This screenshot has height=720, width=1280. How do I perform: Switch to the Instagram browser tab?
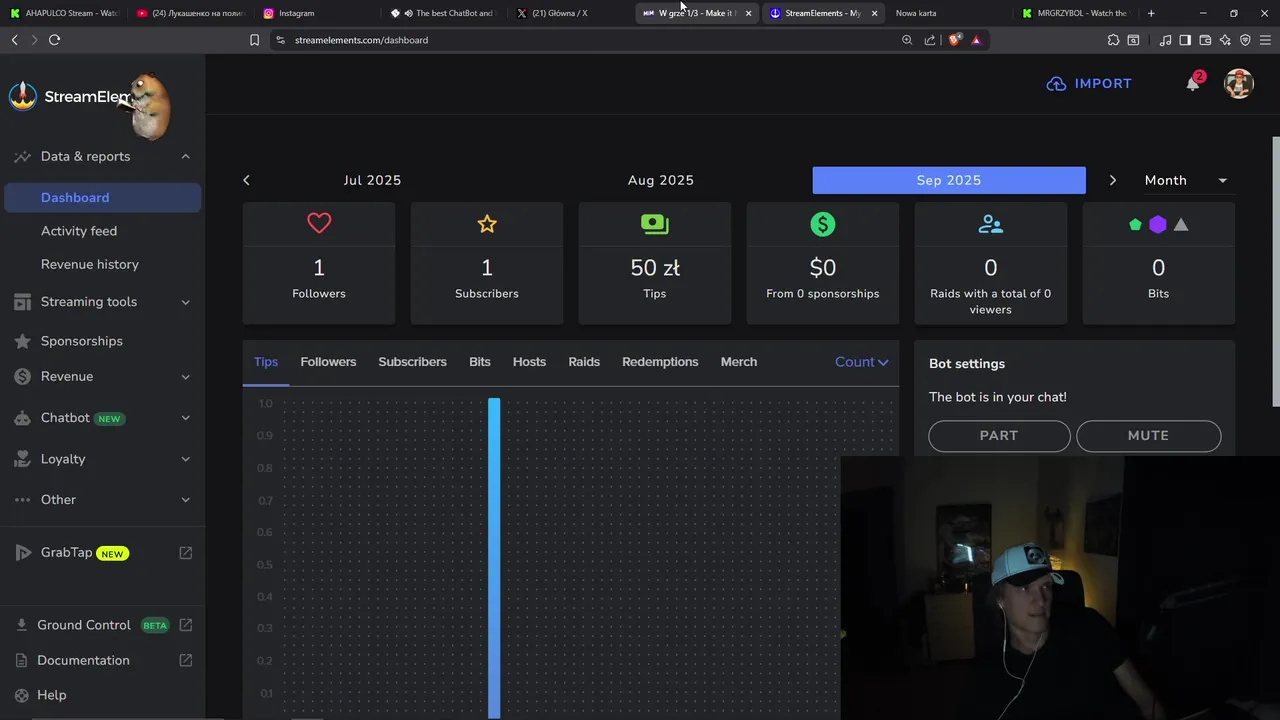296,13
